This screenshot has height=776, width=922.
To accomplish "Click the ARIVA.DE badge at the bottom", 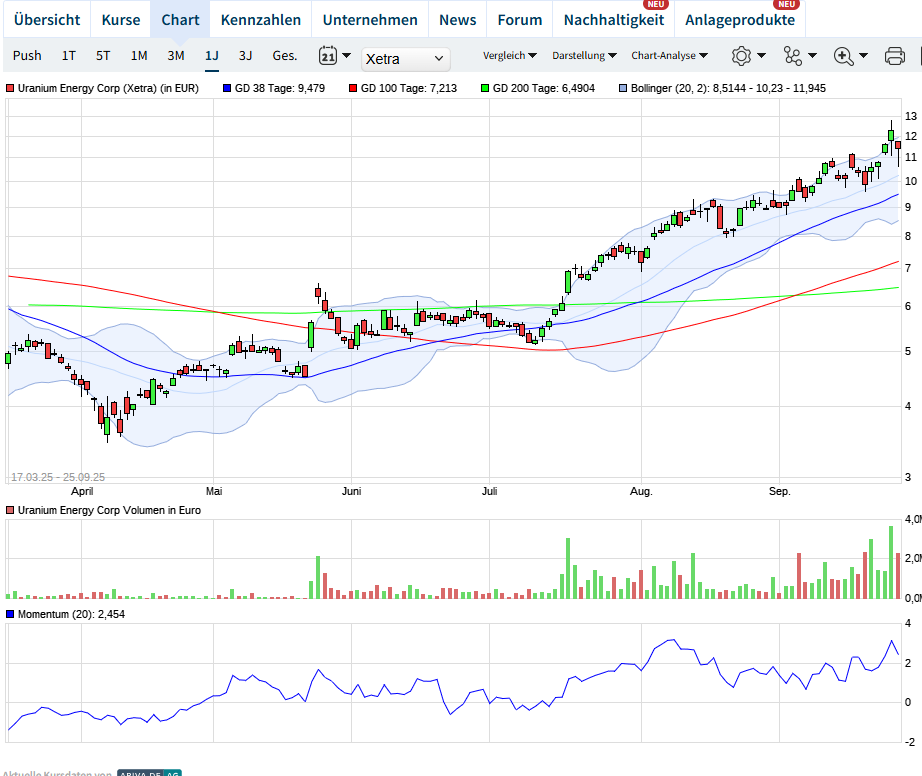I will [147, 773].
